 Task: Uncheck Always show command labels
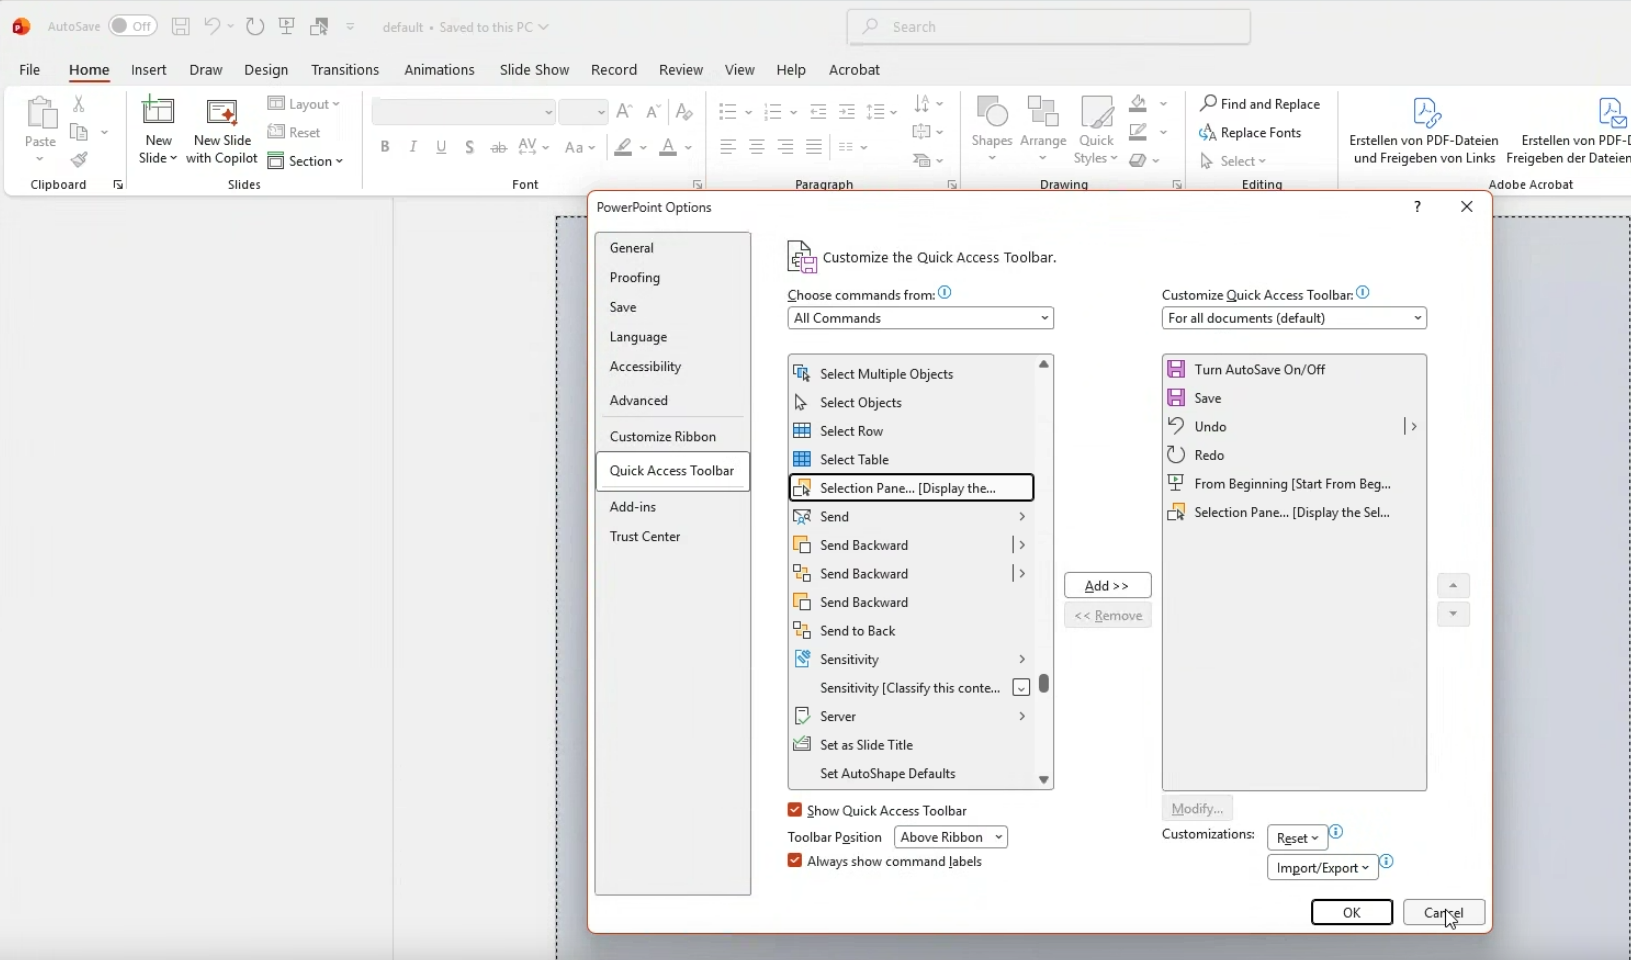click(x=795, y=861)
